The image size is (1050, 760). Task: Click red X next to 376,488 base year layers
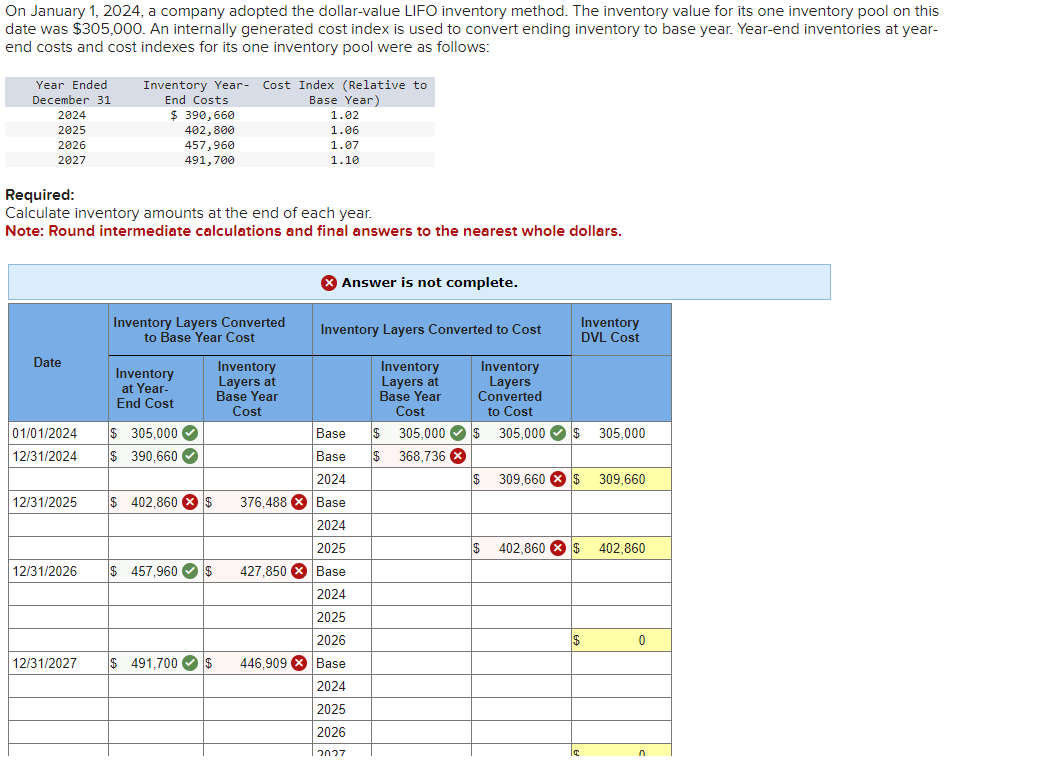click(299, 502)
